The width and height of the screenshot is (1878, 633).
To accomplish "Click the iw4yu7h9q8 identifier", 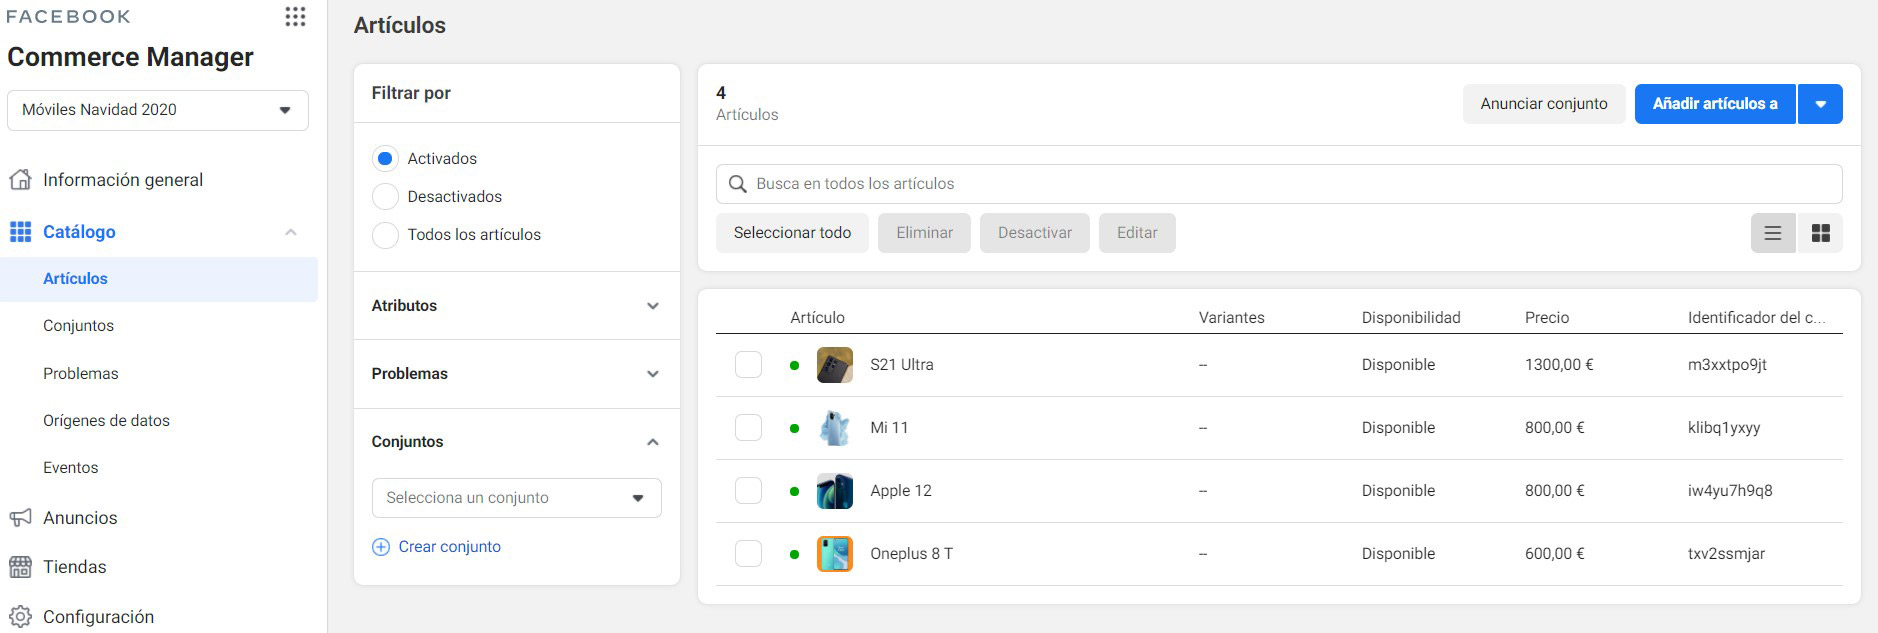I will click(1730, 491).
